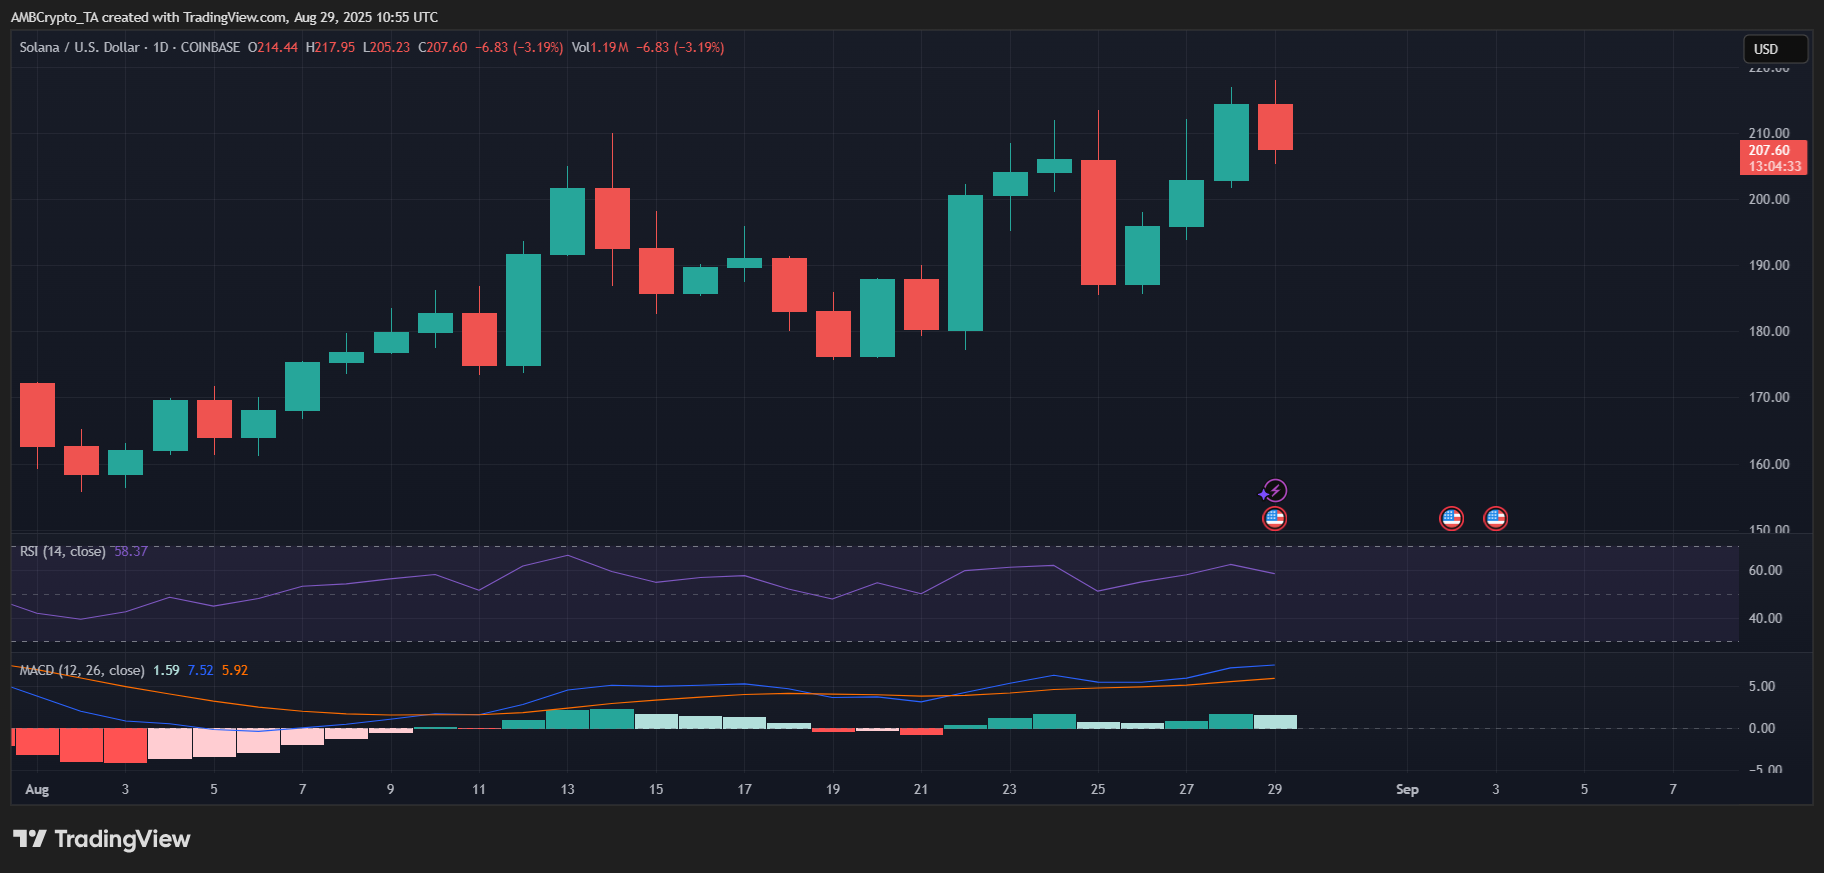The width and height of the screenshot is (1824, 873).
Task: Click the red 207.60 current price label
Action: pyautogui.click(x=1774, y=158)
